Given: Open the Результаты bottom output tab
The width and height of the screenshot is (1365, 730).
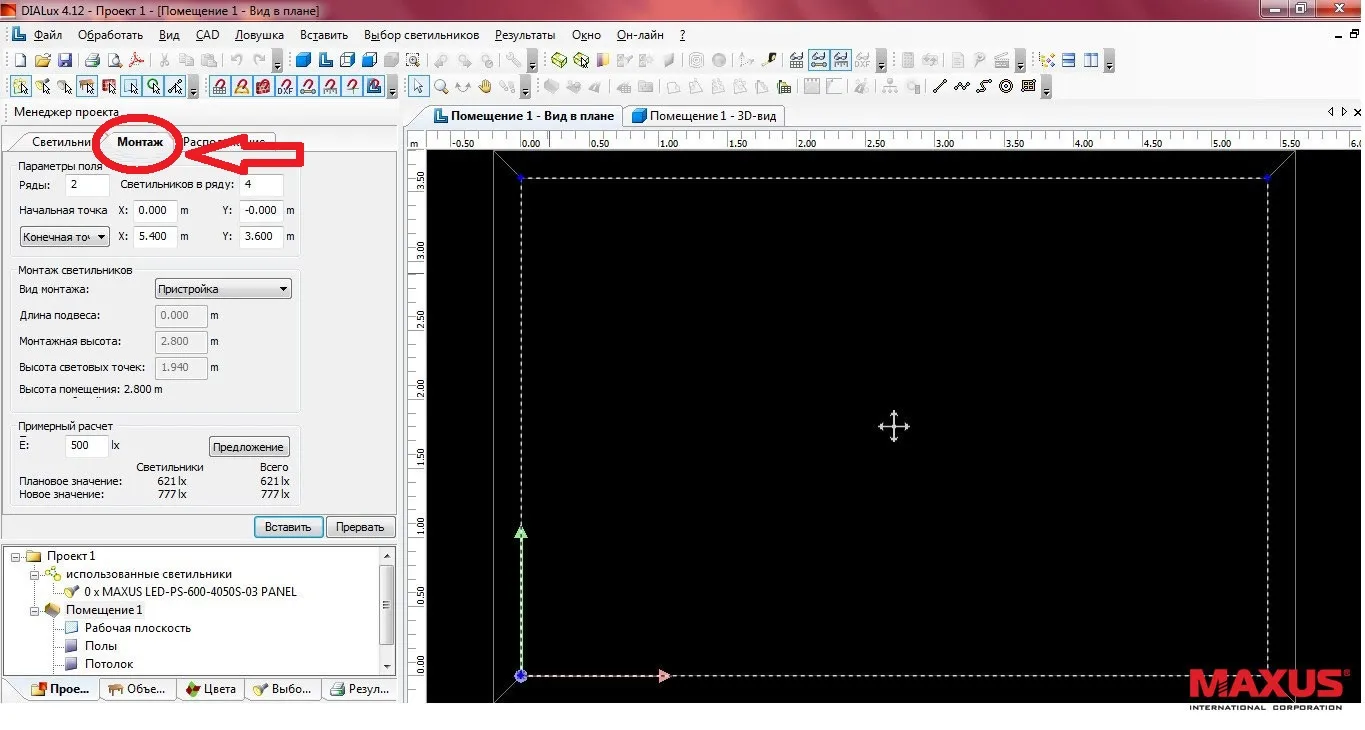Looking at the screenshot, I should point(360,689).
